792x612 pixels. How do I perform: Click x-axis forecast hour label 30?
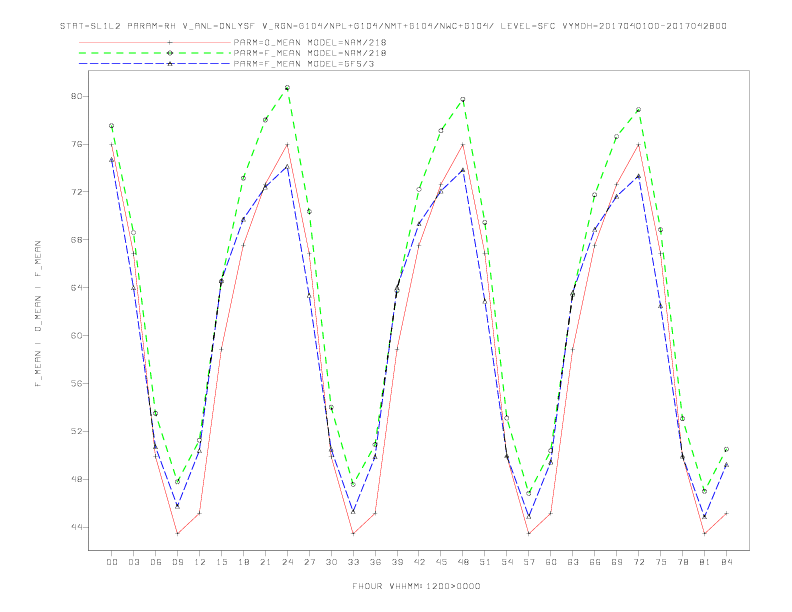coord(331,562)
